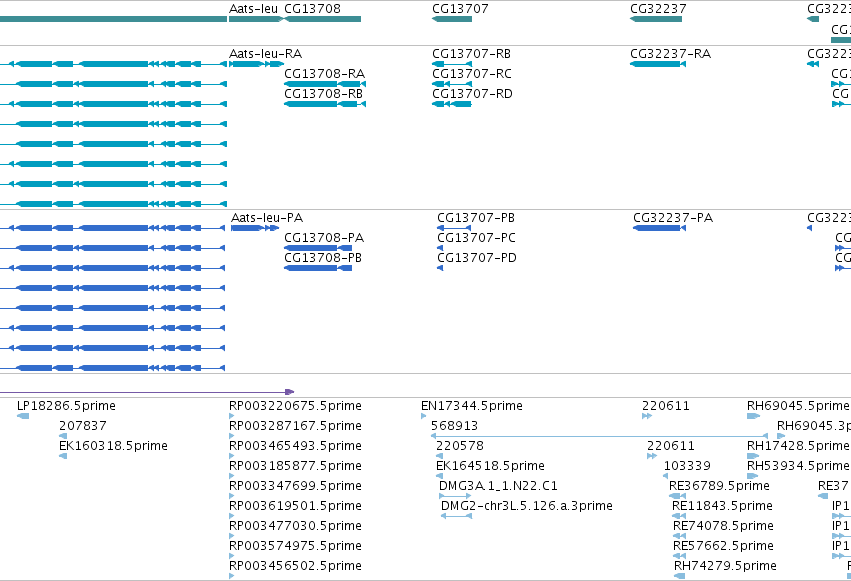851x581 pixels.
Task: Click the RE36789.5prime EST label
Action: [x=719, y=486]
